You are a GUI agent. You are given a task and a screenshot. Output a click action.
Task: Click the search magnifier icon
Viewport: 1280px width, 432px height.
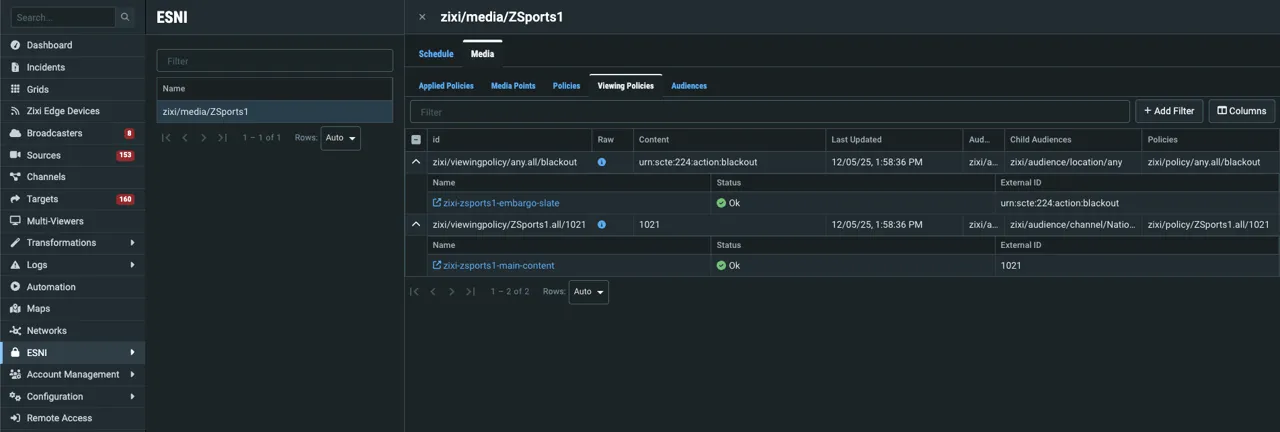coord(125,17)
